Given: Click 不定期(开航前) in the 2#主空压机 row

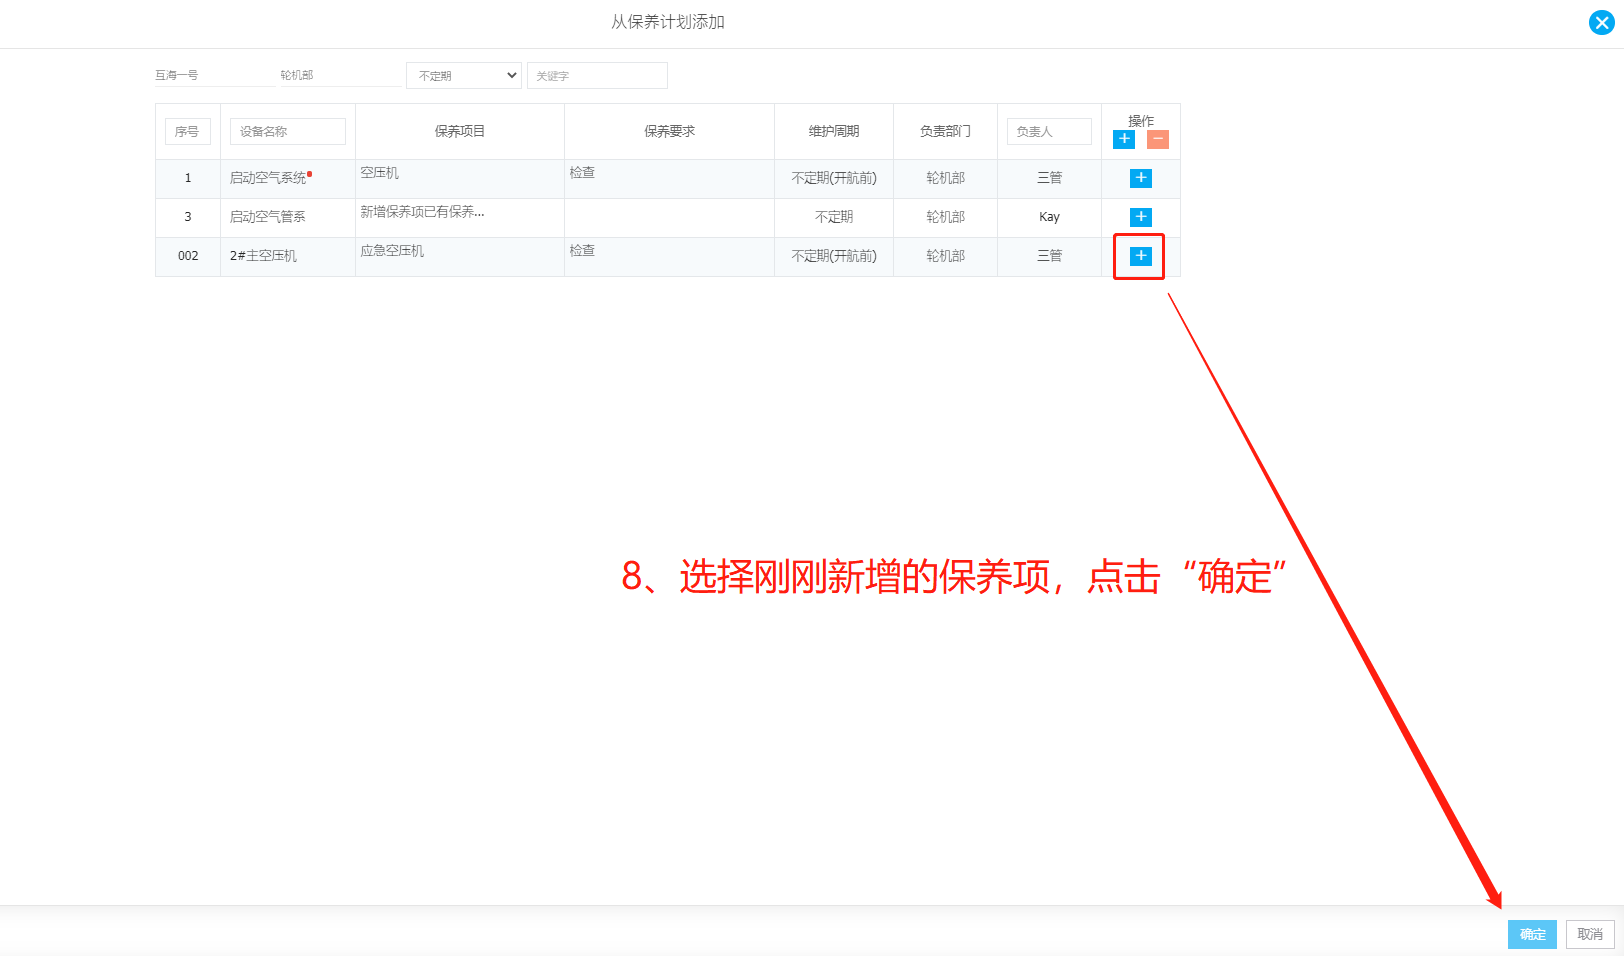Looking at the screenshot, I should tap(834, 256).
